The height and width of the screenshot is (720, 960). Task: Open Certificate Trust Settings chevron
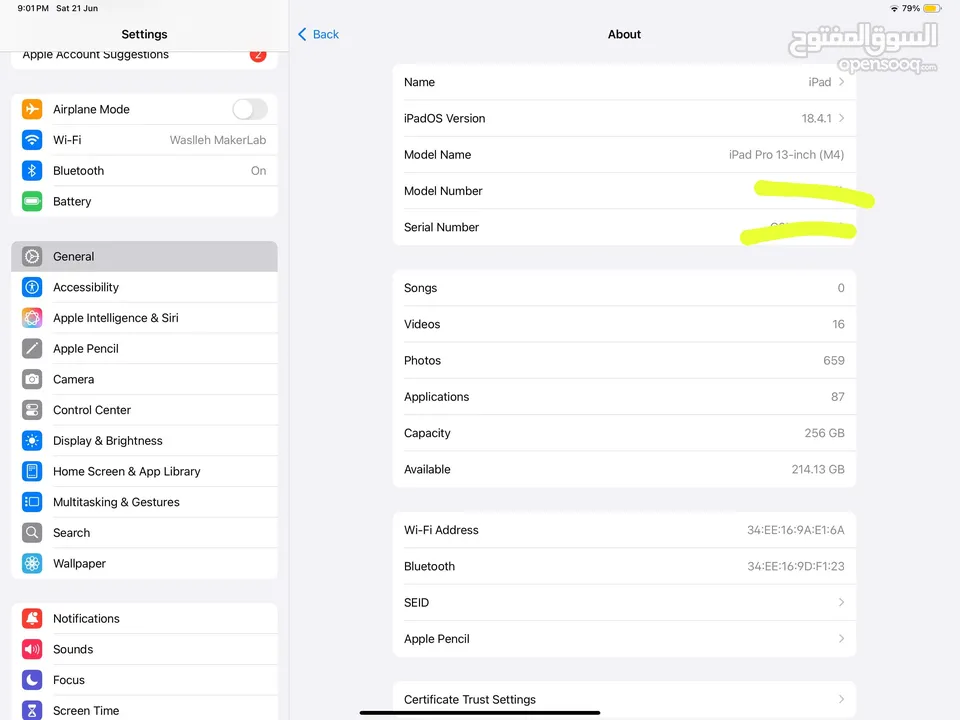841,699
